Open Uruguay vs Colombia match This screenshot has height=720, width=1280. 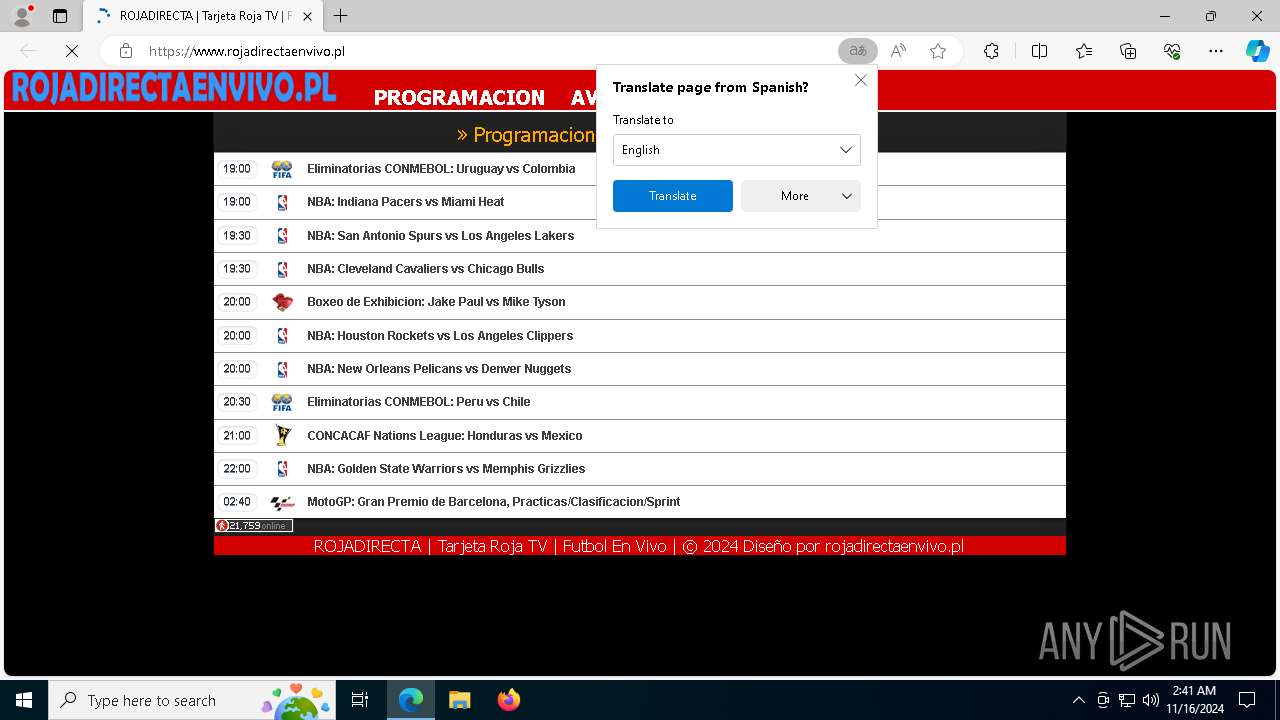coord(441,169)
